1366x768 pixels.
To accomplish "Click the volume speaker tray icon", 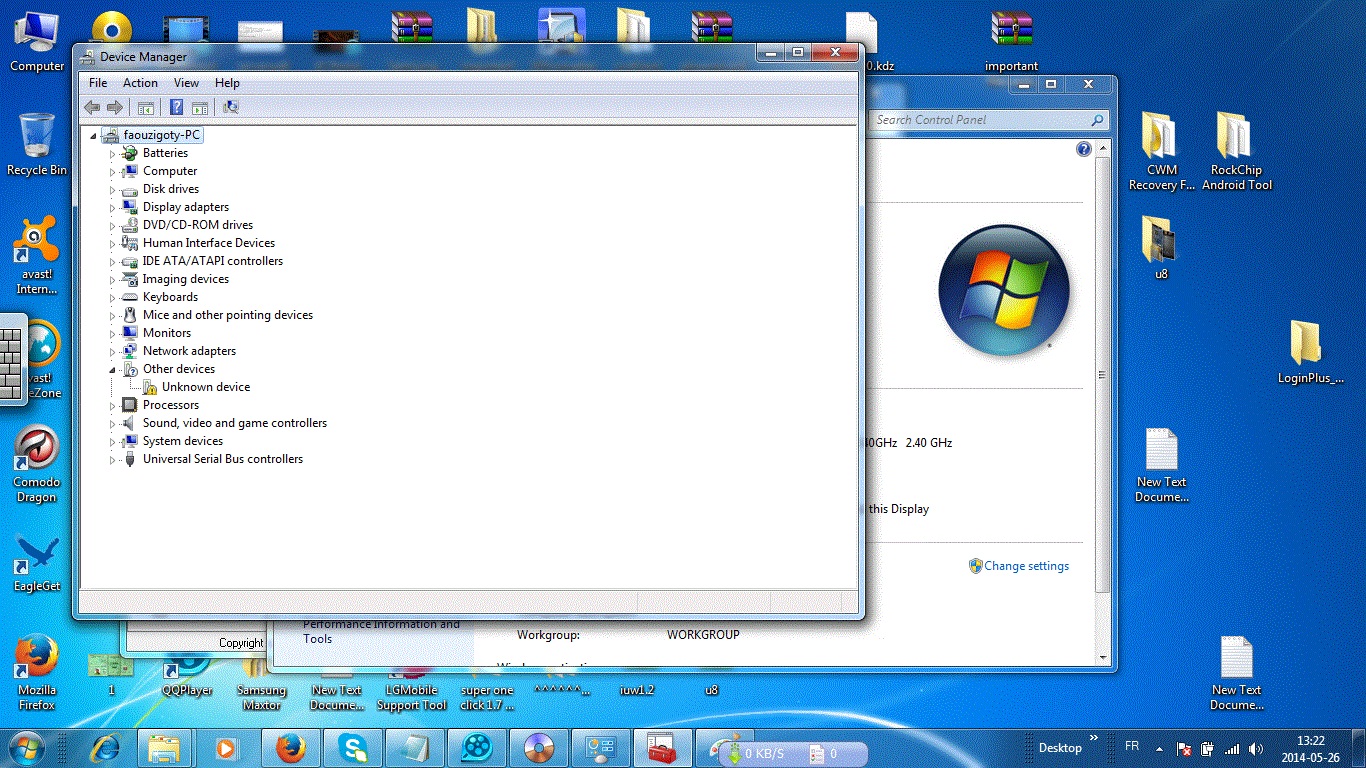I will pyautogui.click(x=1256, y=748).
